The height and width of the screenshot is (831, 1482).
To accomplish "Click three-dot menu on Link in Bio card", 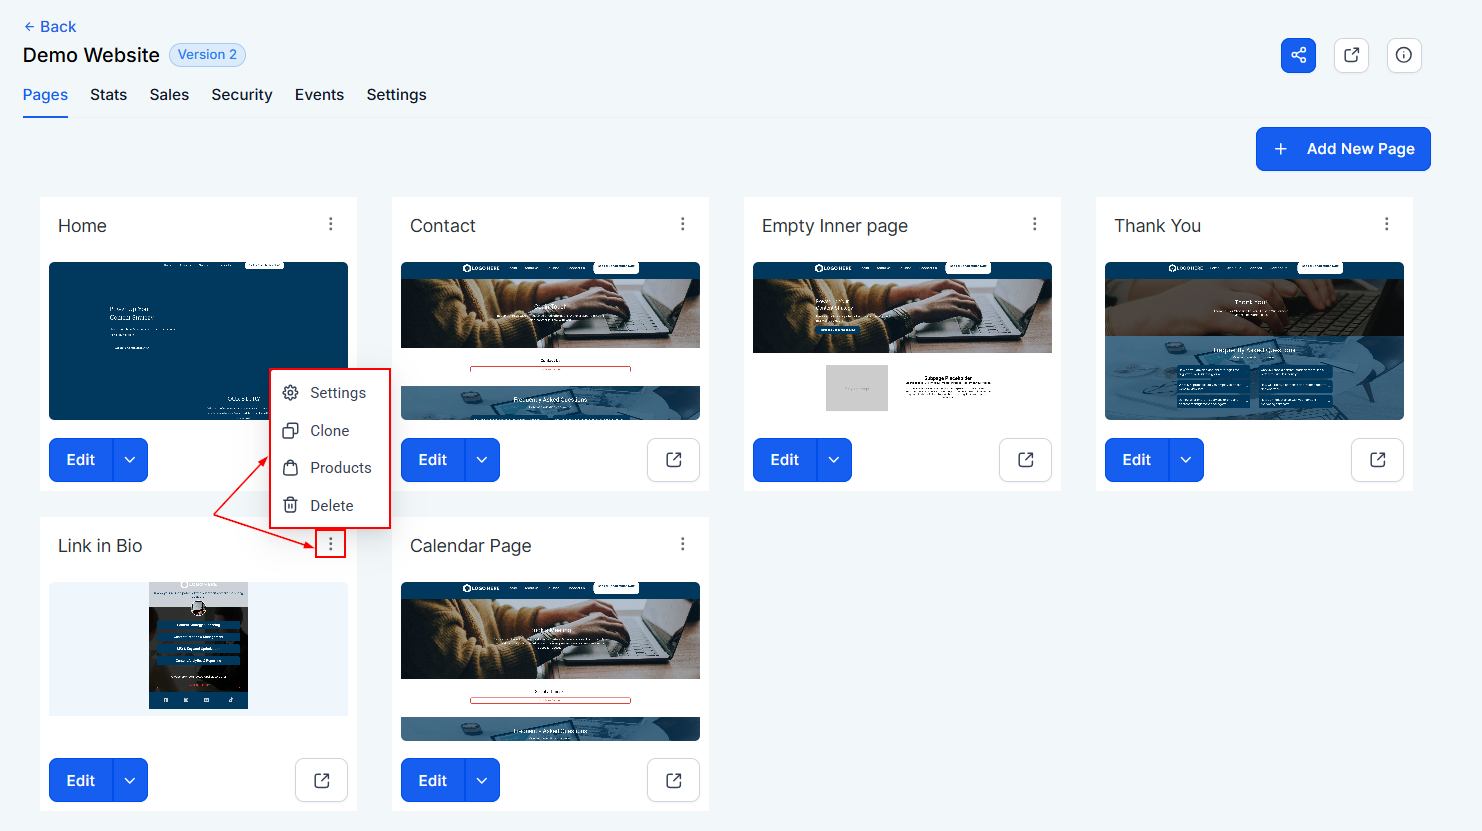I will click(x=331, y=544).
